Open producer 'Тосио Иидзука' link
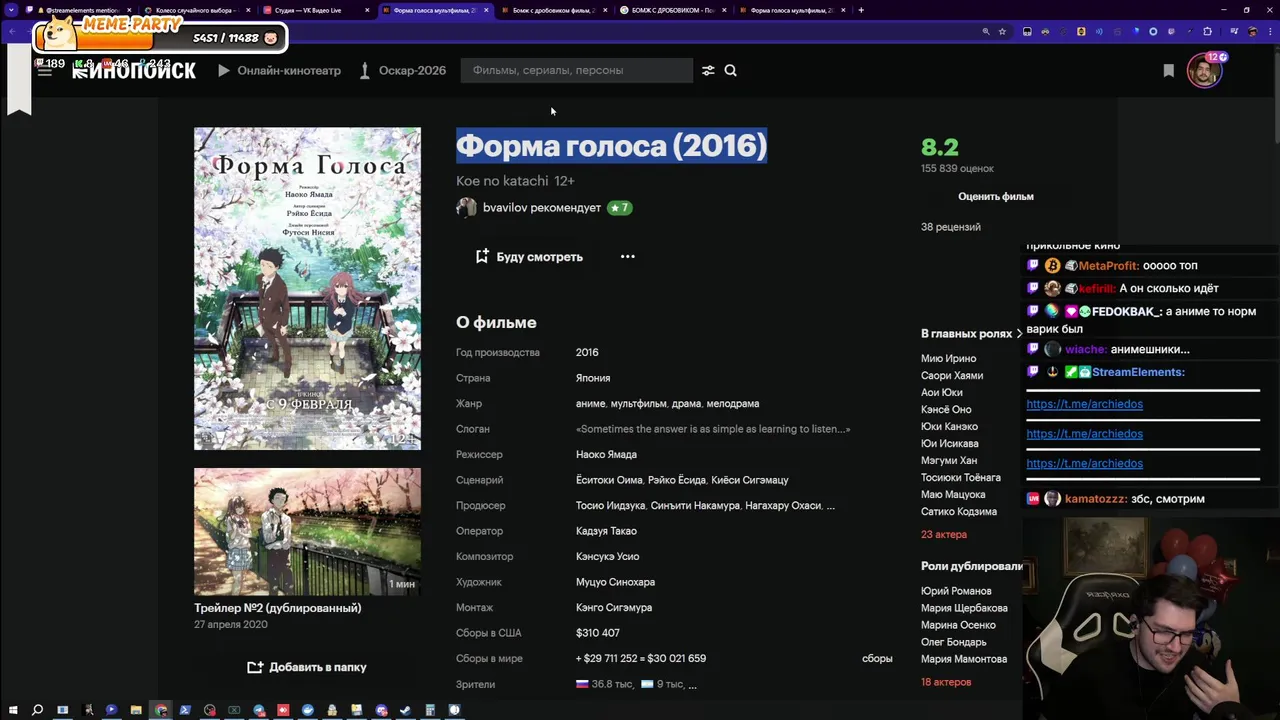Image resolution: width=1280 pixels, height=720 pixels. click(611, 506)
